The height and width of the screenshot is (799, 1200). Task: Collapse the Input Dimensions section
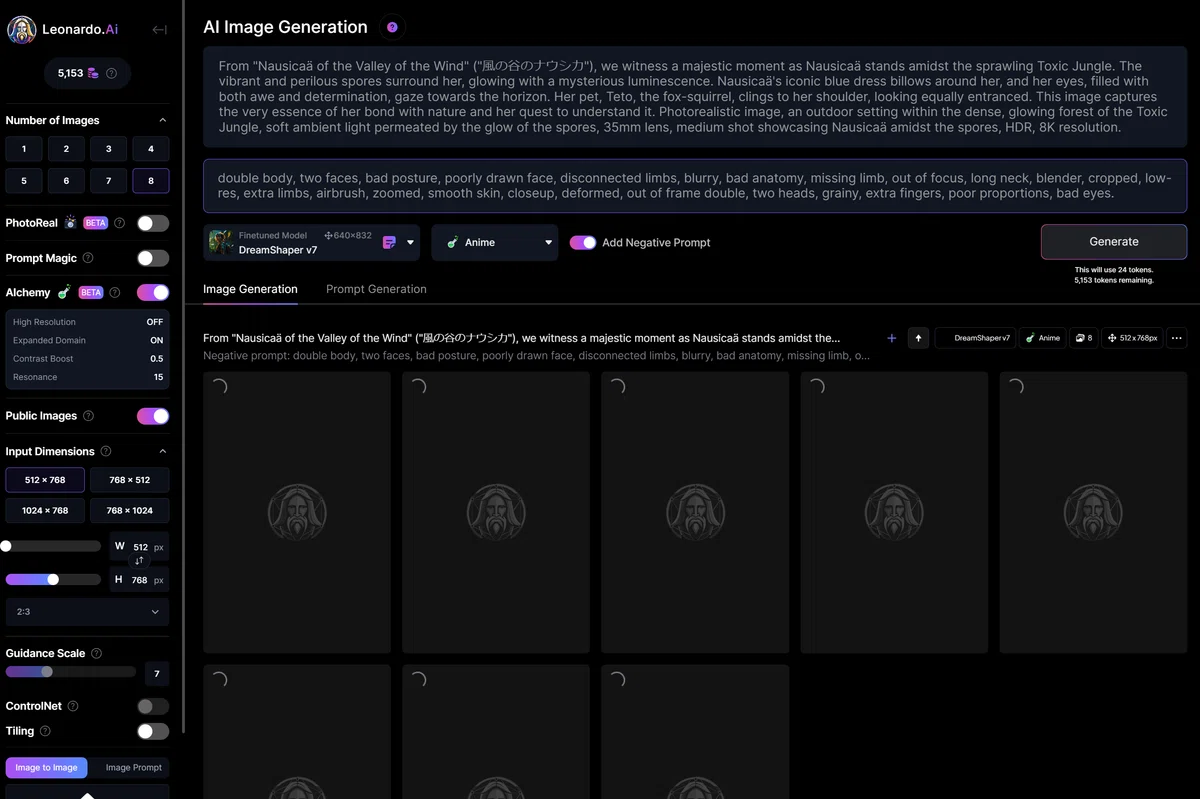click(x=163, y=451)
